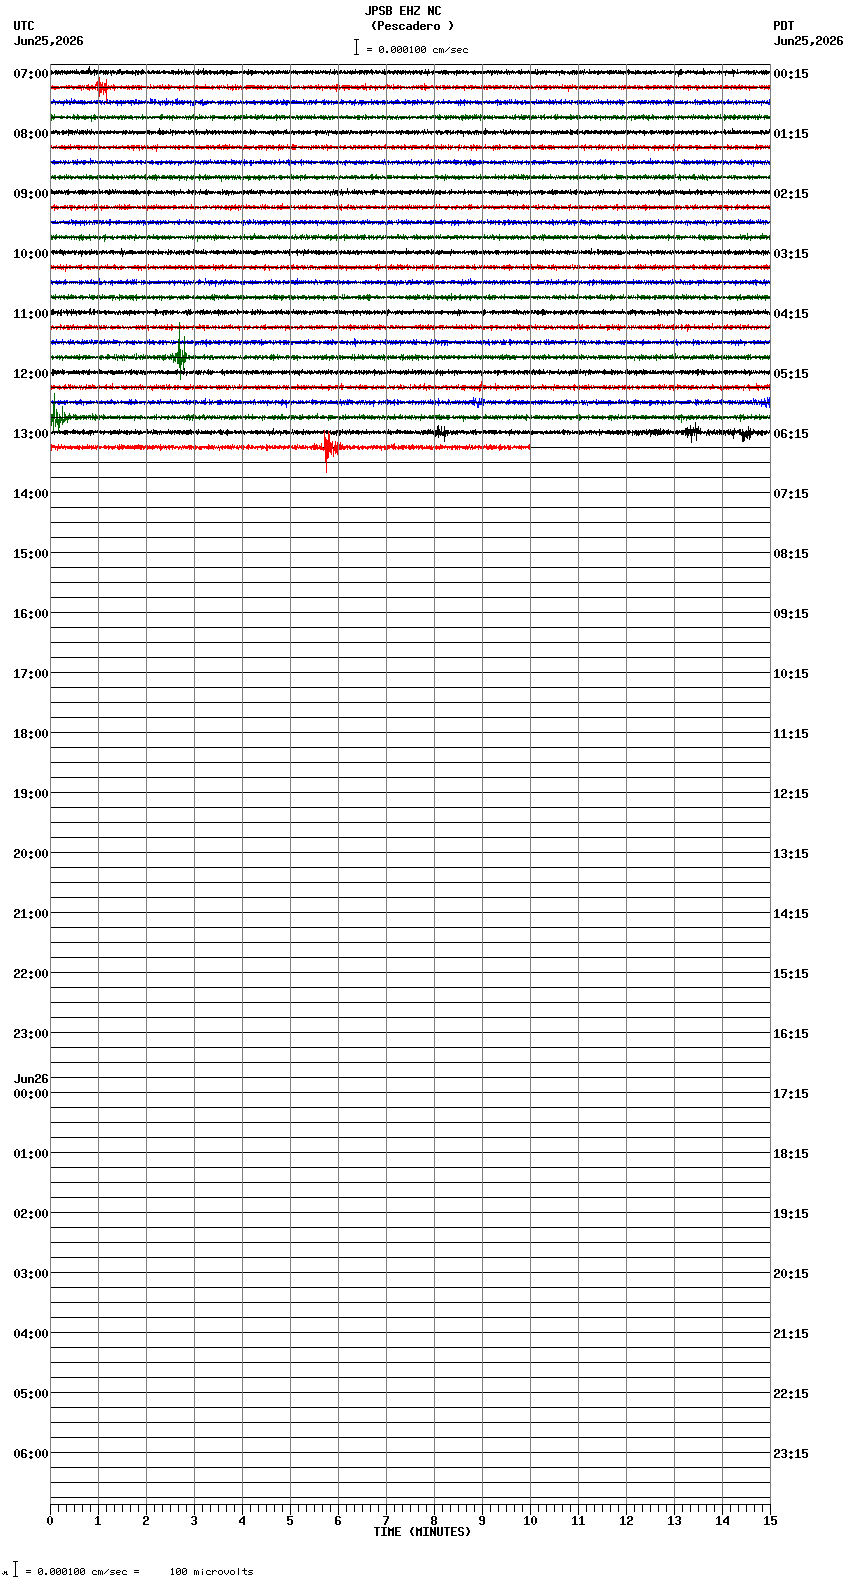The width and height of the screenshot is (850, 1584).
Task: Click the '15:15' PDT time label
Action: 791,974
